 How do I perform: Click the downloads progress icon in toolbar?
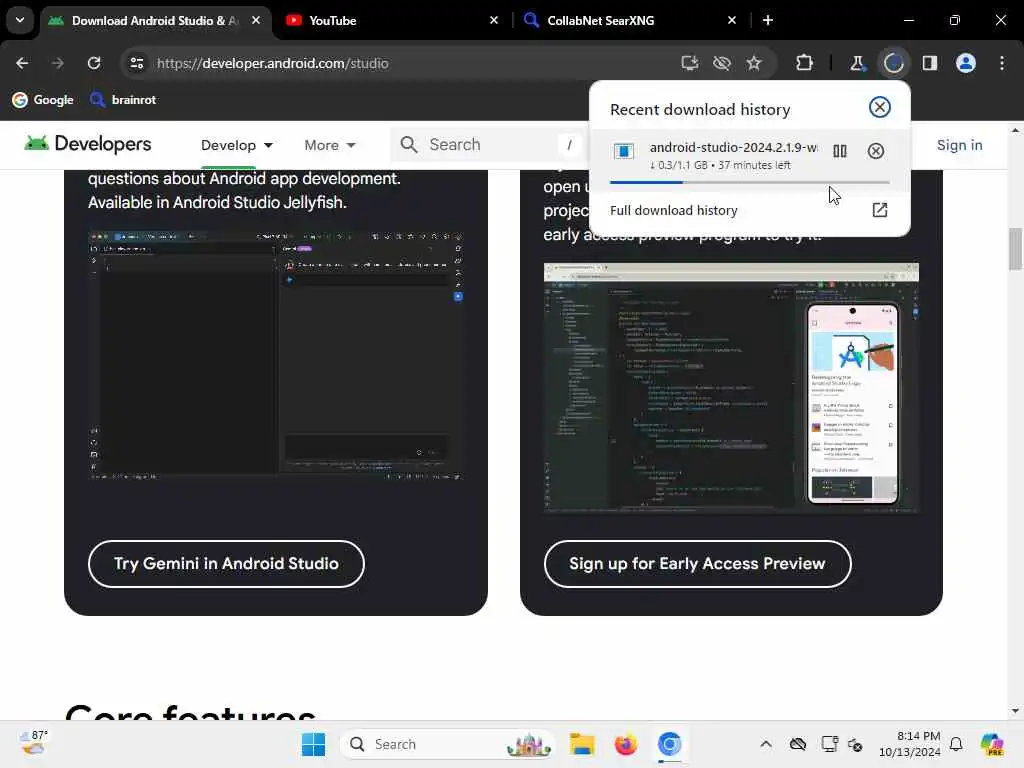[893, 63]
